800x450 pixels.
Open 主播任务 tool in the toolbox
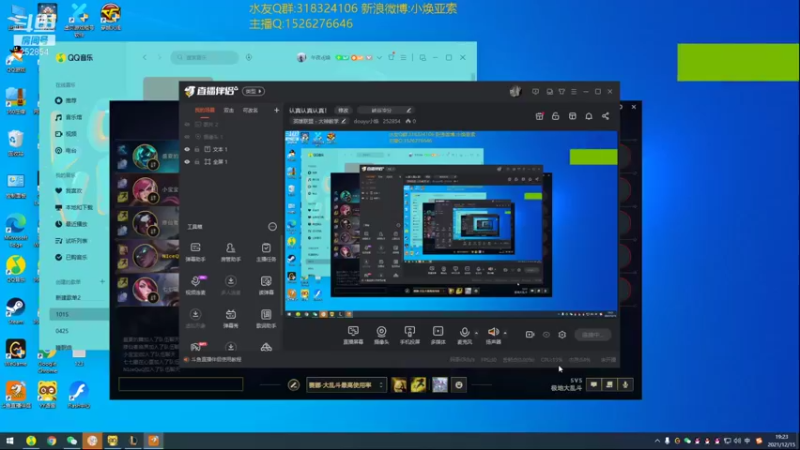pos(266,252)
